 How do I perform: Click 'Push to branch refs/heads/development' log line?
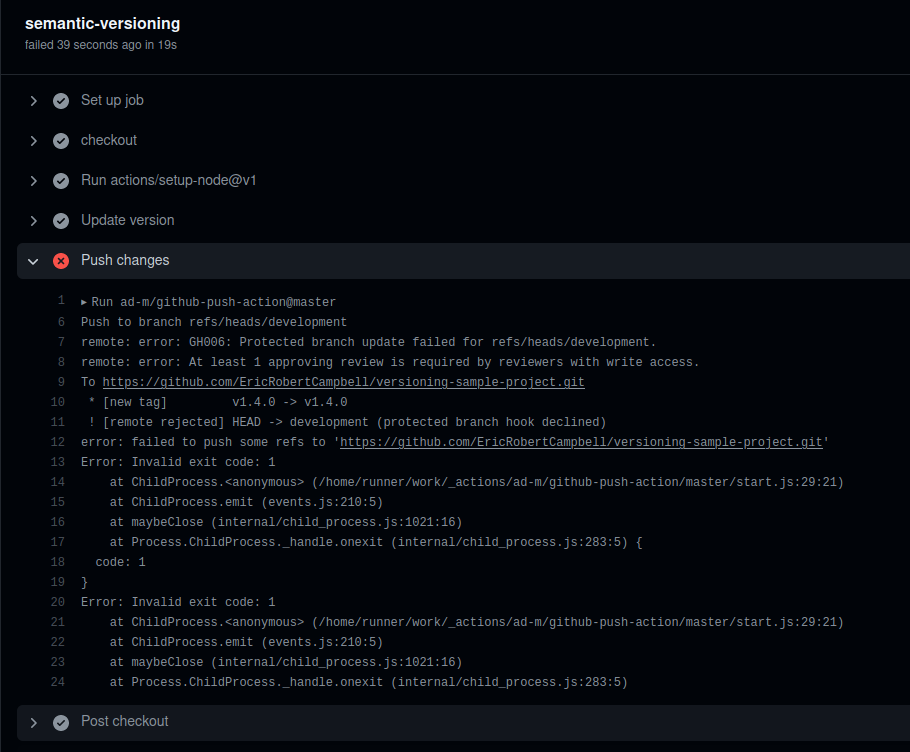coord(214,322)
